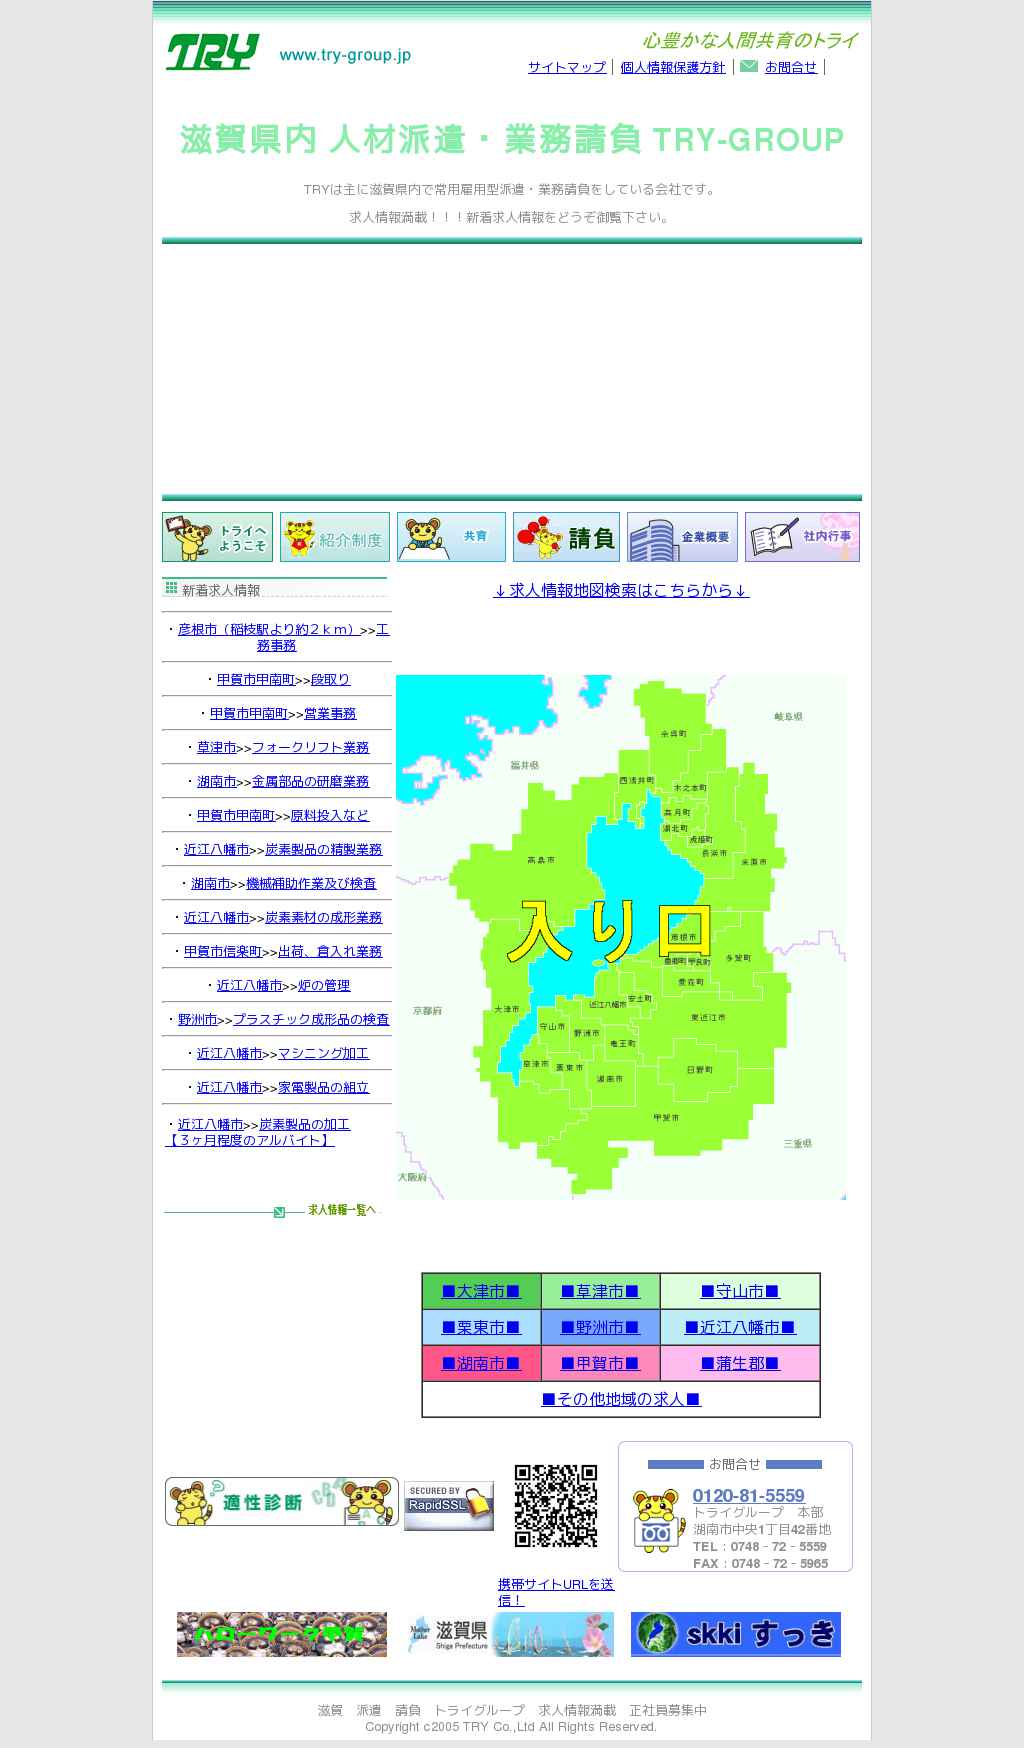Image resolution: width=1024 pixels, height=1748 pixels.
Task: Click the mail envelope icon beside お問合せ
Action: pos(748,67)
